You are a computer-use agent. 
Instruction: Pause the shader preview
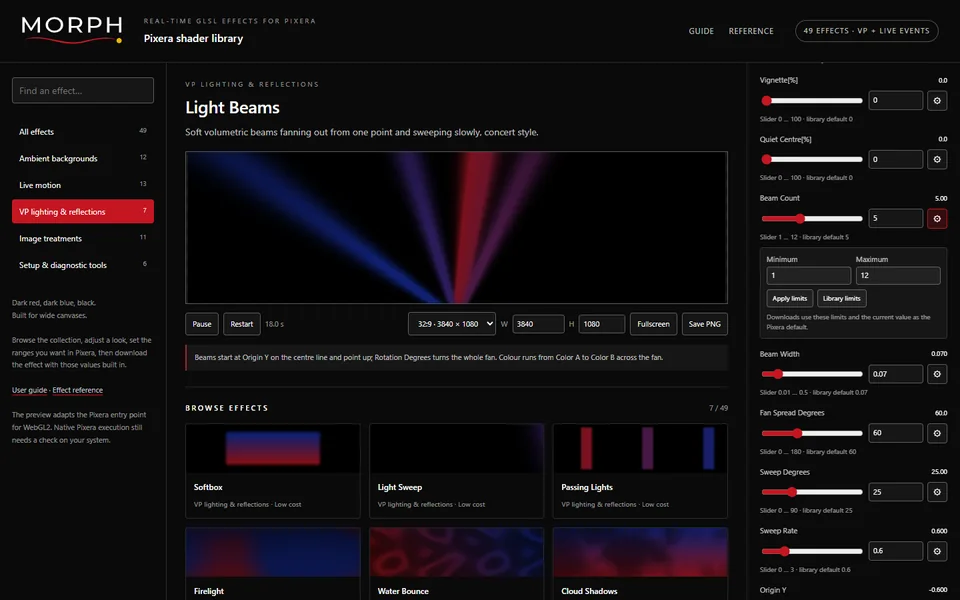click(202, 324)
